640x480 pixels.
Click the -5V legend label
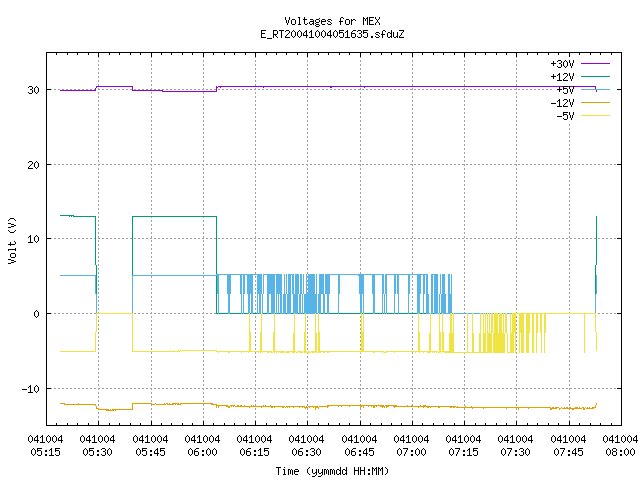[x=565, y=116]
